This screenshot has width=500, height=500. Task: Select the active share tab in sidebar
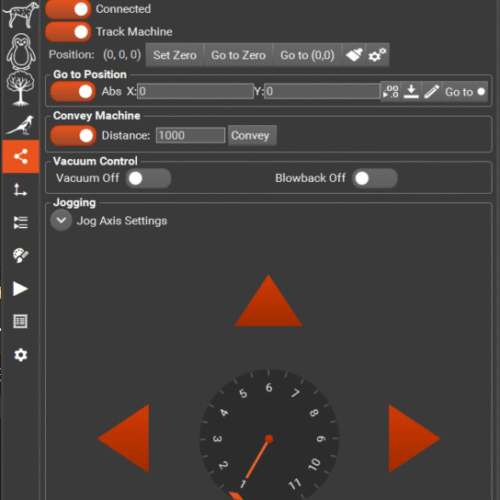coord(21,157)
